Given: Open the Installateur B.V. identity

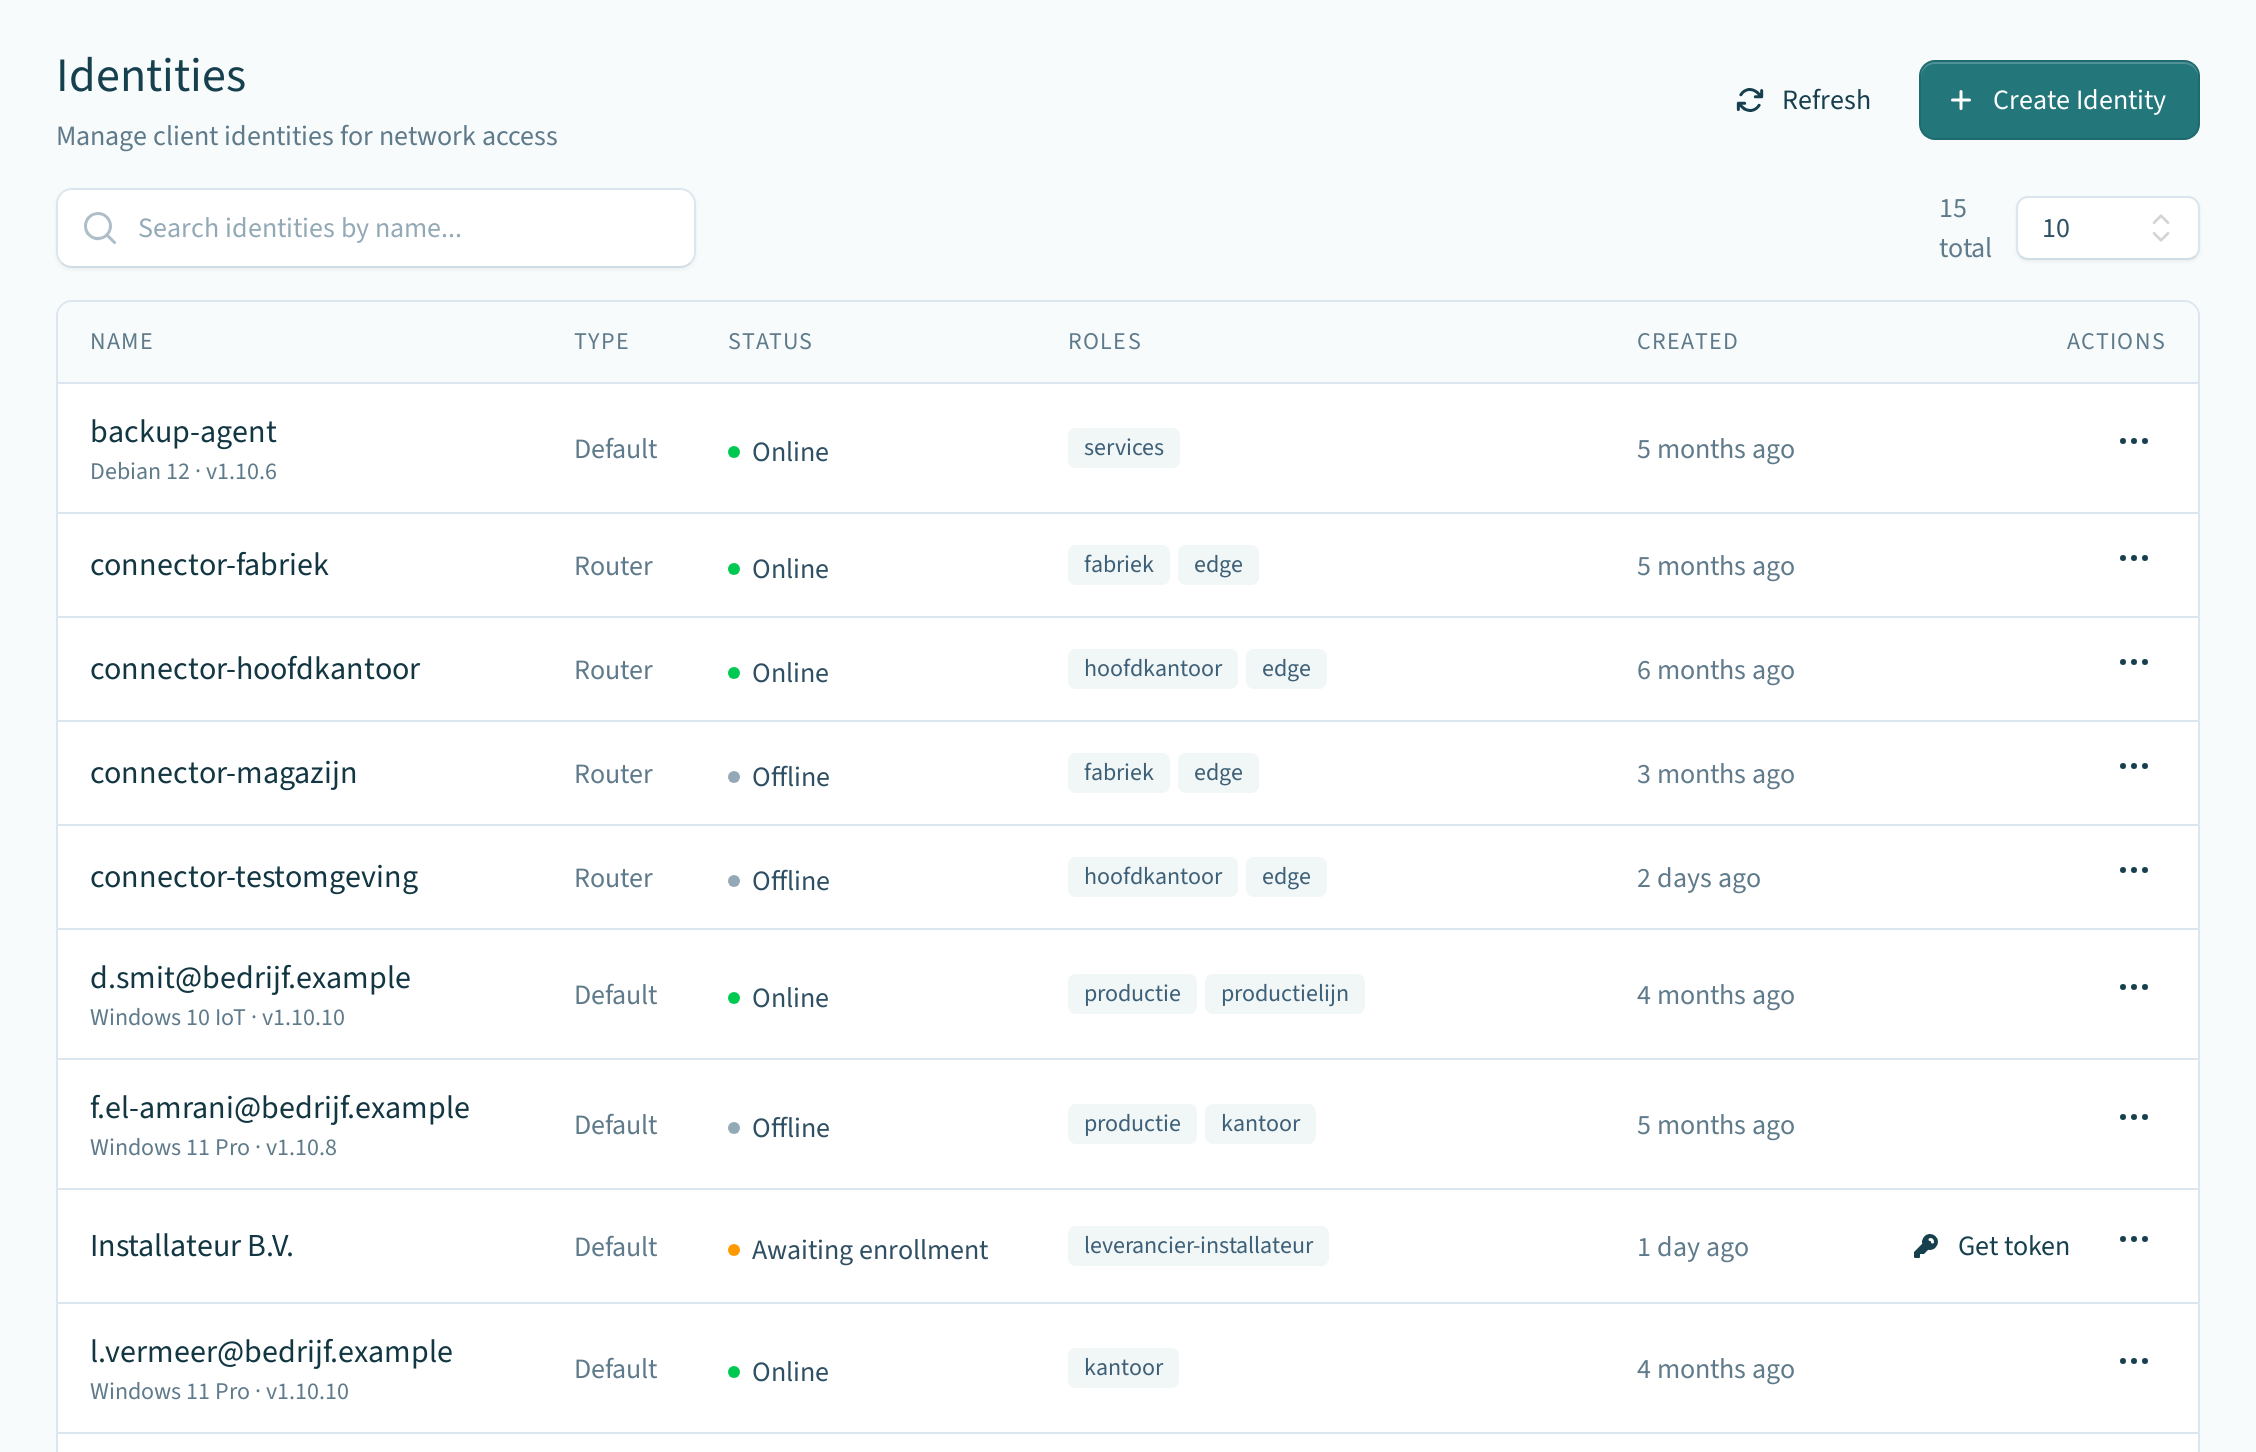Looking at the screenshot, I should 191,1246.
